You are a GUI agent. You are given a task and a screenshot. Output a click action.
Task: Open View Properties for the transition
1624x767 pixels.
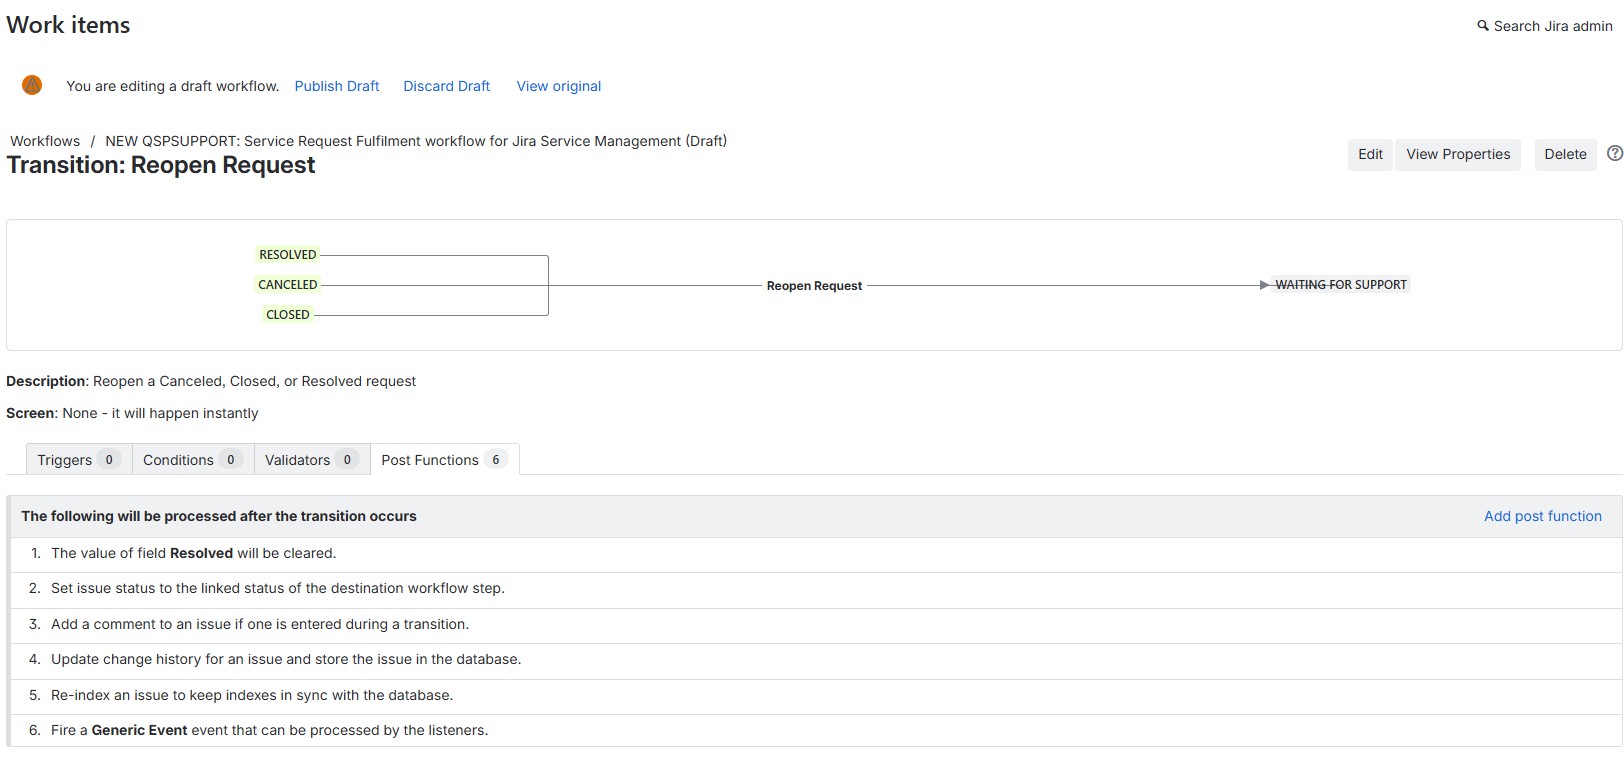click(x=1458, y=154)
